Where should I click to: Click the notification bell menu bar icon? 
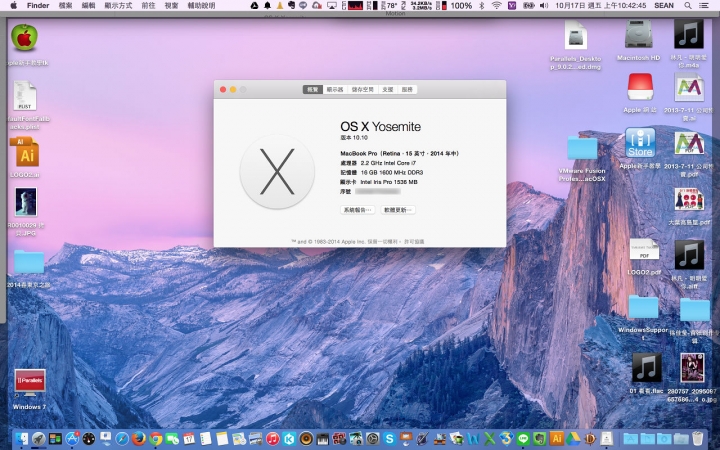267,6
